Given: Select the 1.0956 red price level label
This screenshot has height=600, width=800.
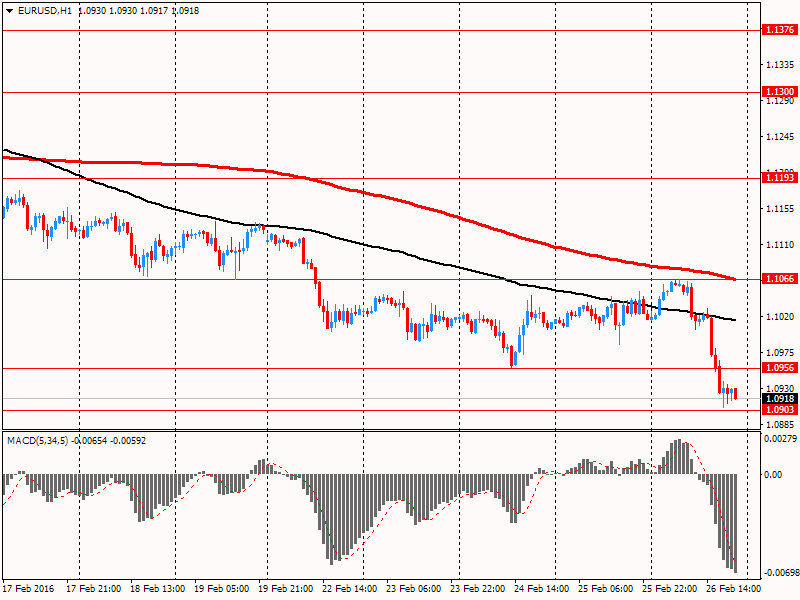Looking at the screenshot, I should (x=779, y=368).
